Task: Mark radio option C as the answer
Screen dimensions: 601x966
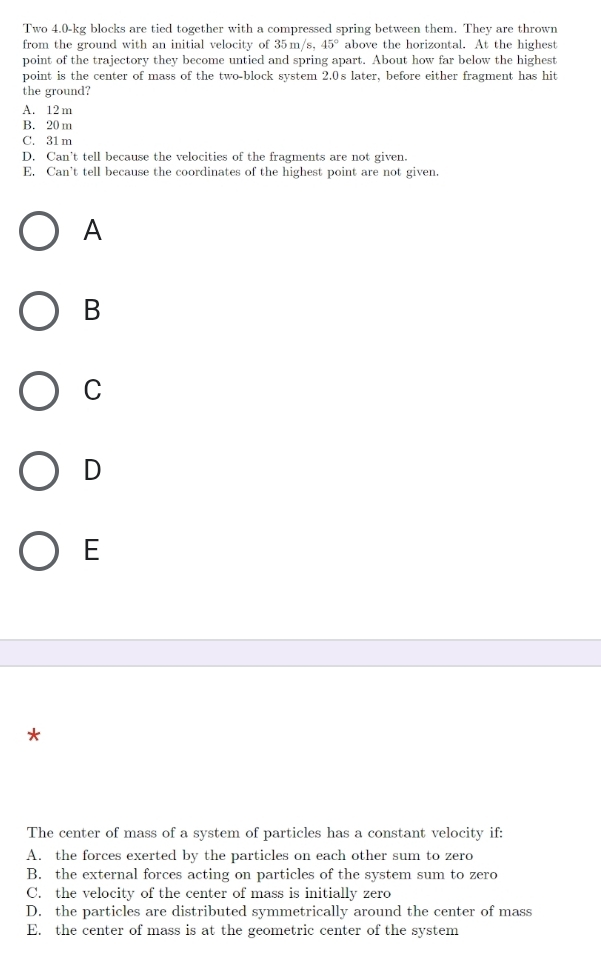Action: pyautogui.click(x=39, y=391)
